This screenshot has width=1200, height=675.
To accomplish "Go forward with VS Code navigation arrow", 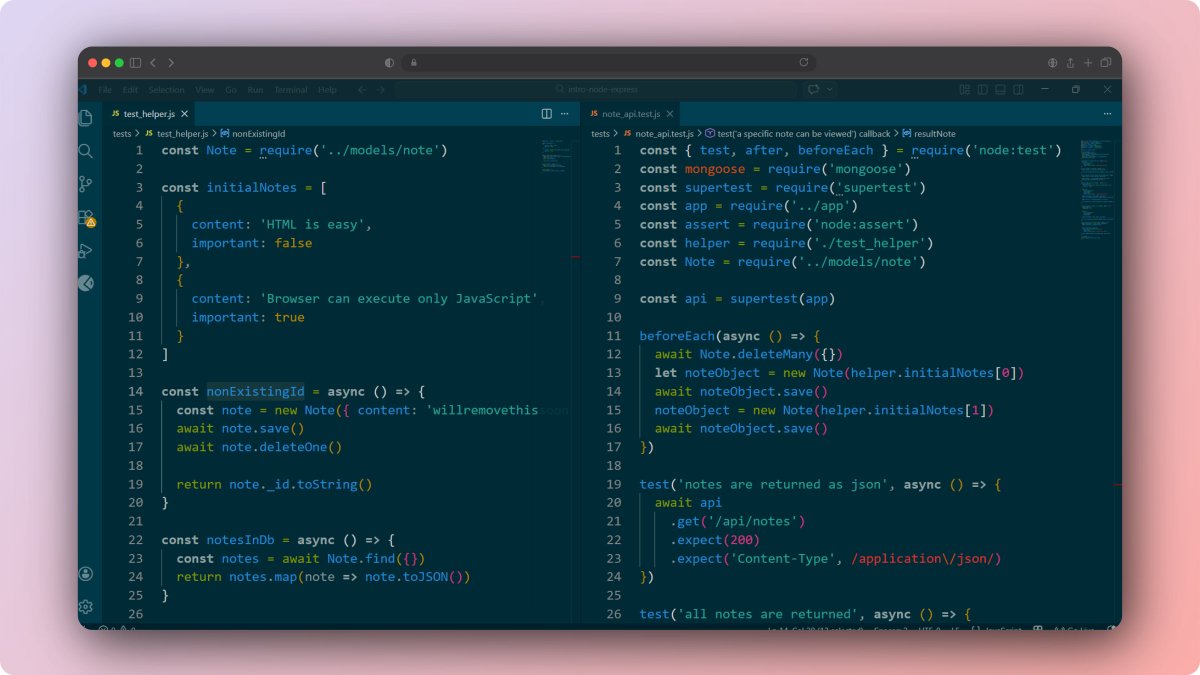I will [x=381, y=89].
